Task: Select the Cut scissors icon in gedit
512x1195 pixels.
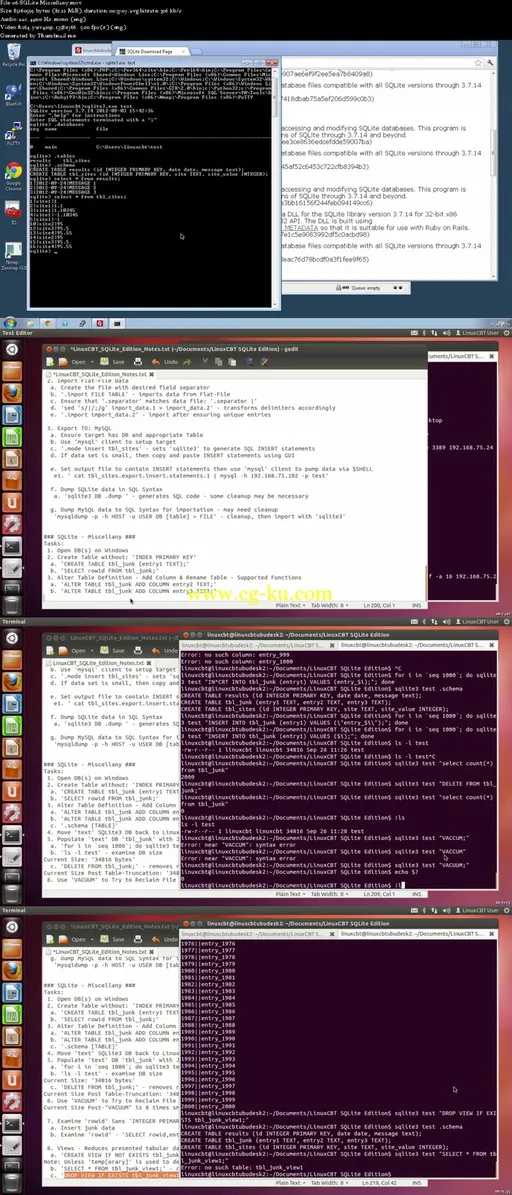Action: [x=205, y=362]
